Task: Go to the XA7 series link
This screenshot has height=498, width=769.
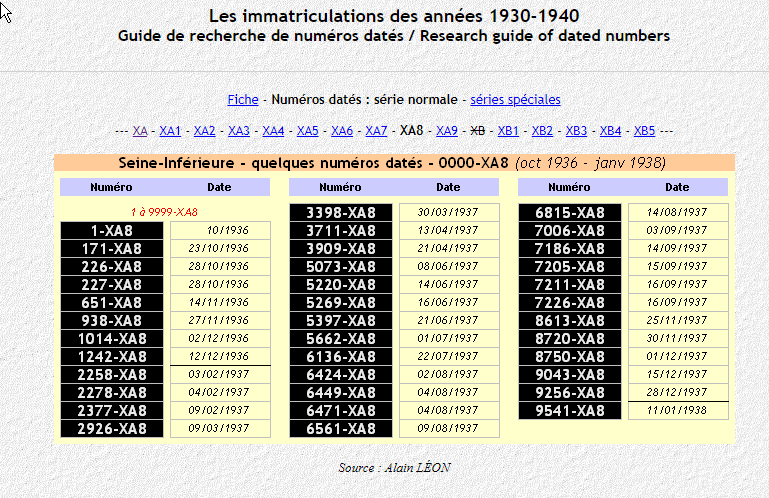Action: click(x=376, y=131)
